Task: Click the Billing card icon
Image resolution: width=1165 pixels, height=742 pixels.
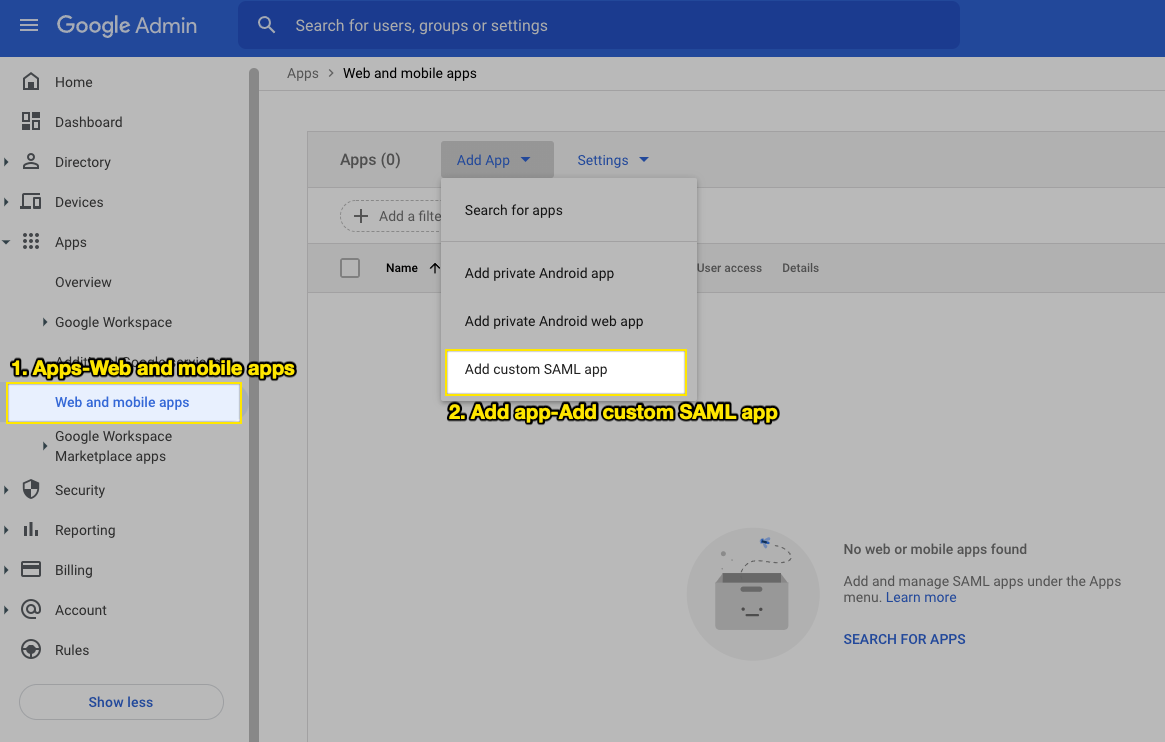Action: coord(30,570)
